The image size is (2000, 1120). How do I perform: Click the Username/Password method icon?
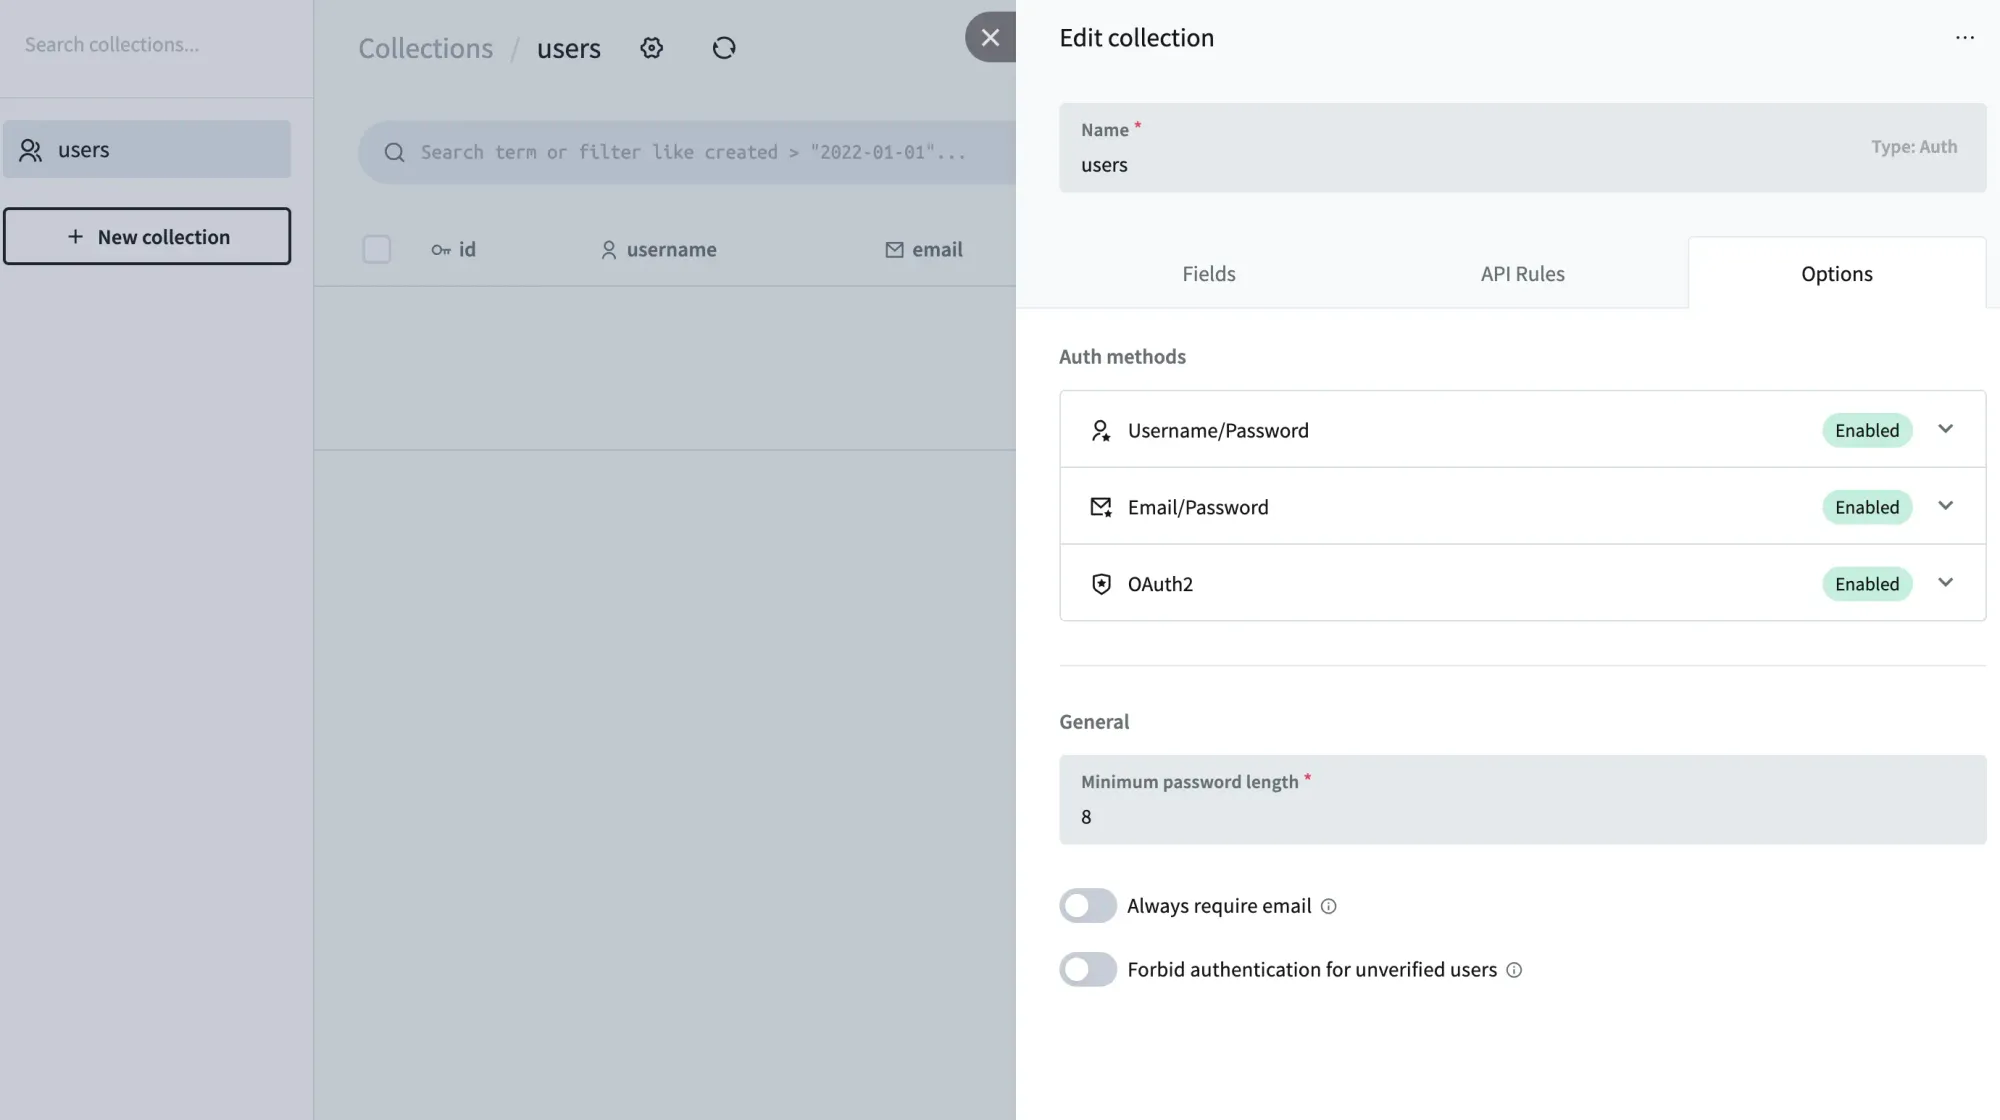(1101, 431)
